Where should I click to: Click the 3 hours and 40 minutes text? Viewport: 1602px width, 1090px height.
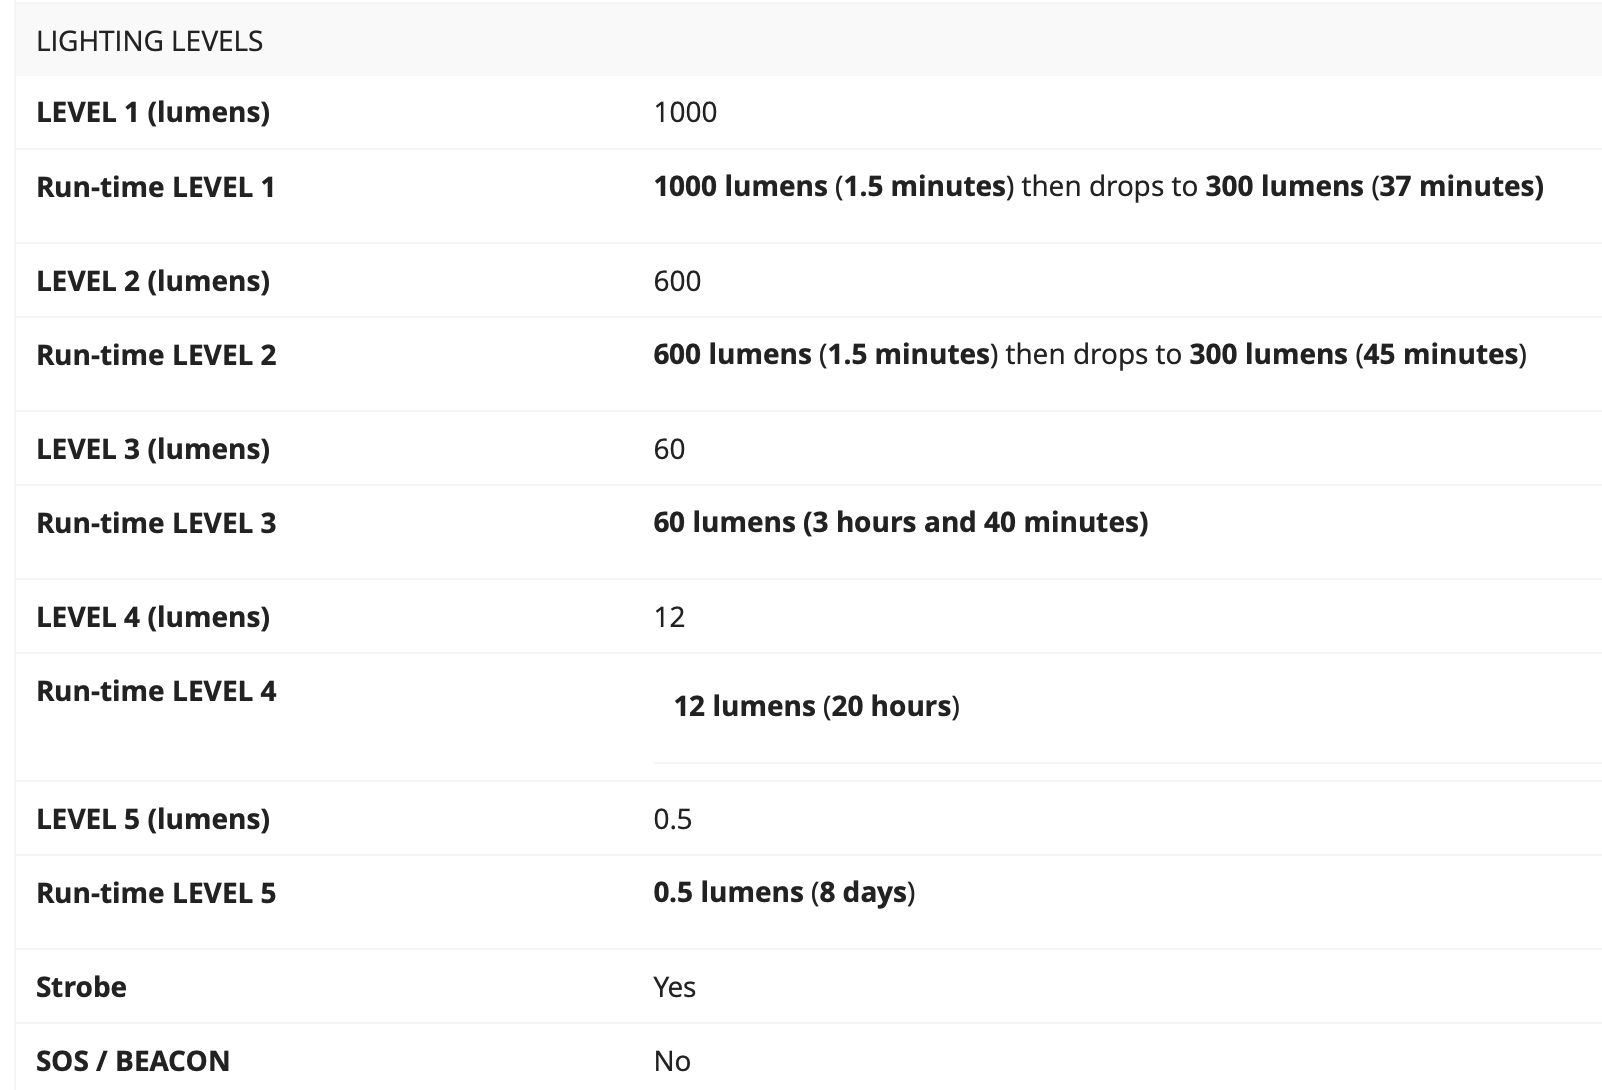(975, 522)
